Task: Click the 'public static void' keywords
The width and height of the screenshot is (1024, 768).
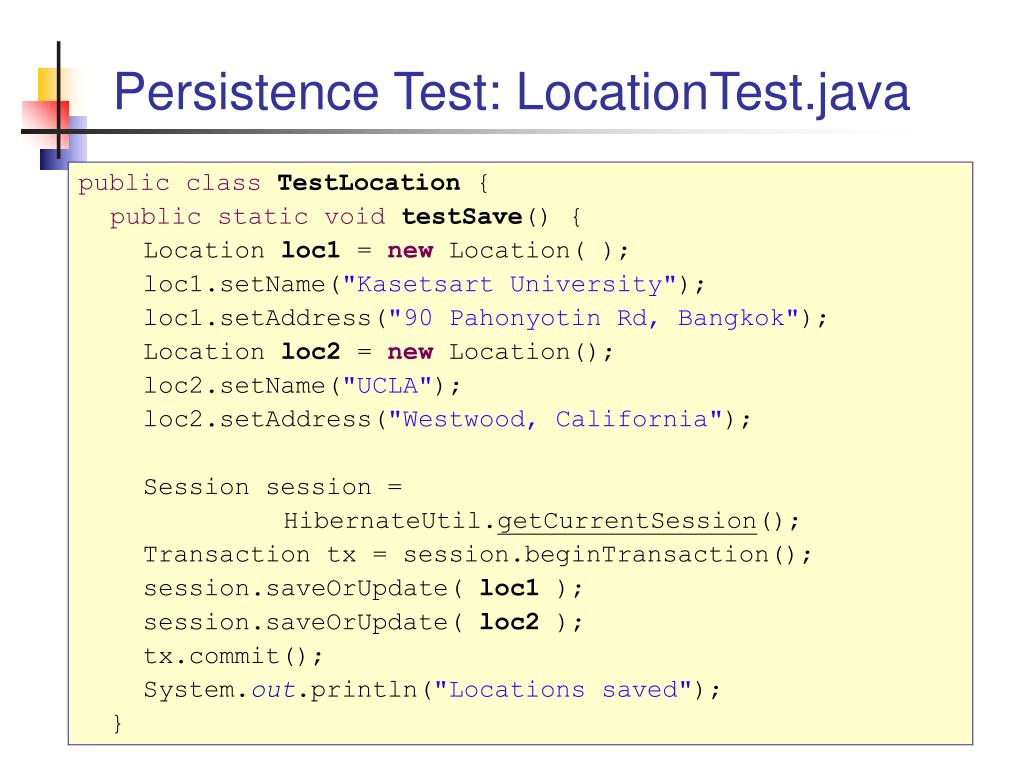Action: (248, 217)
